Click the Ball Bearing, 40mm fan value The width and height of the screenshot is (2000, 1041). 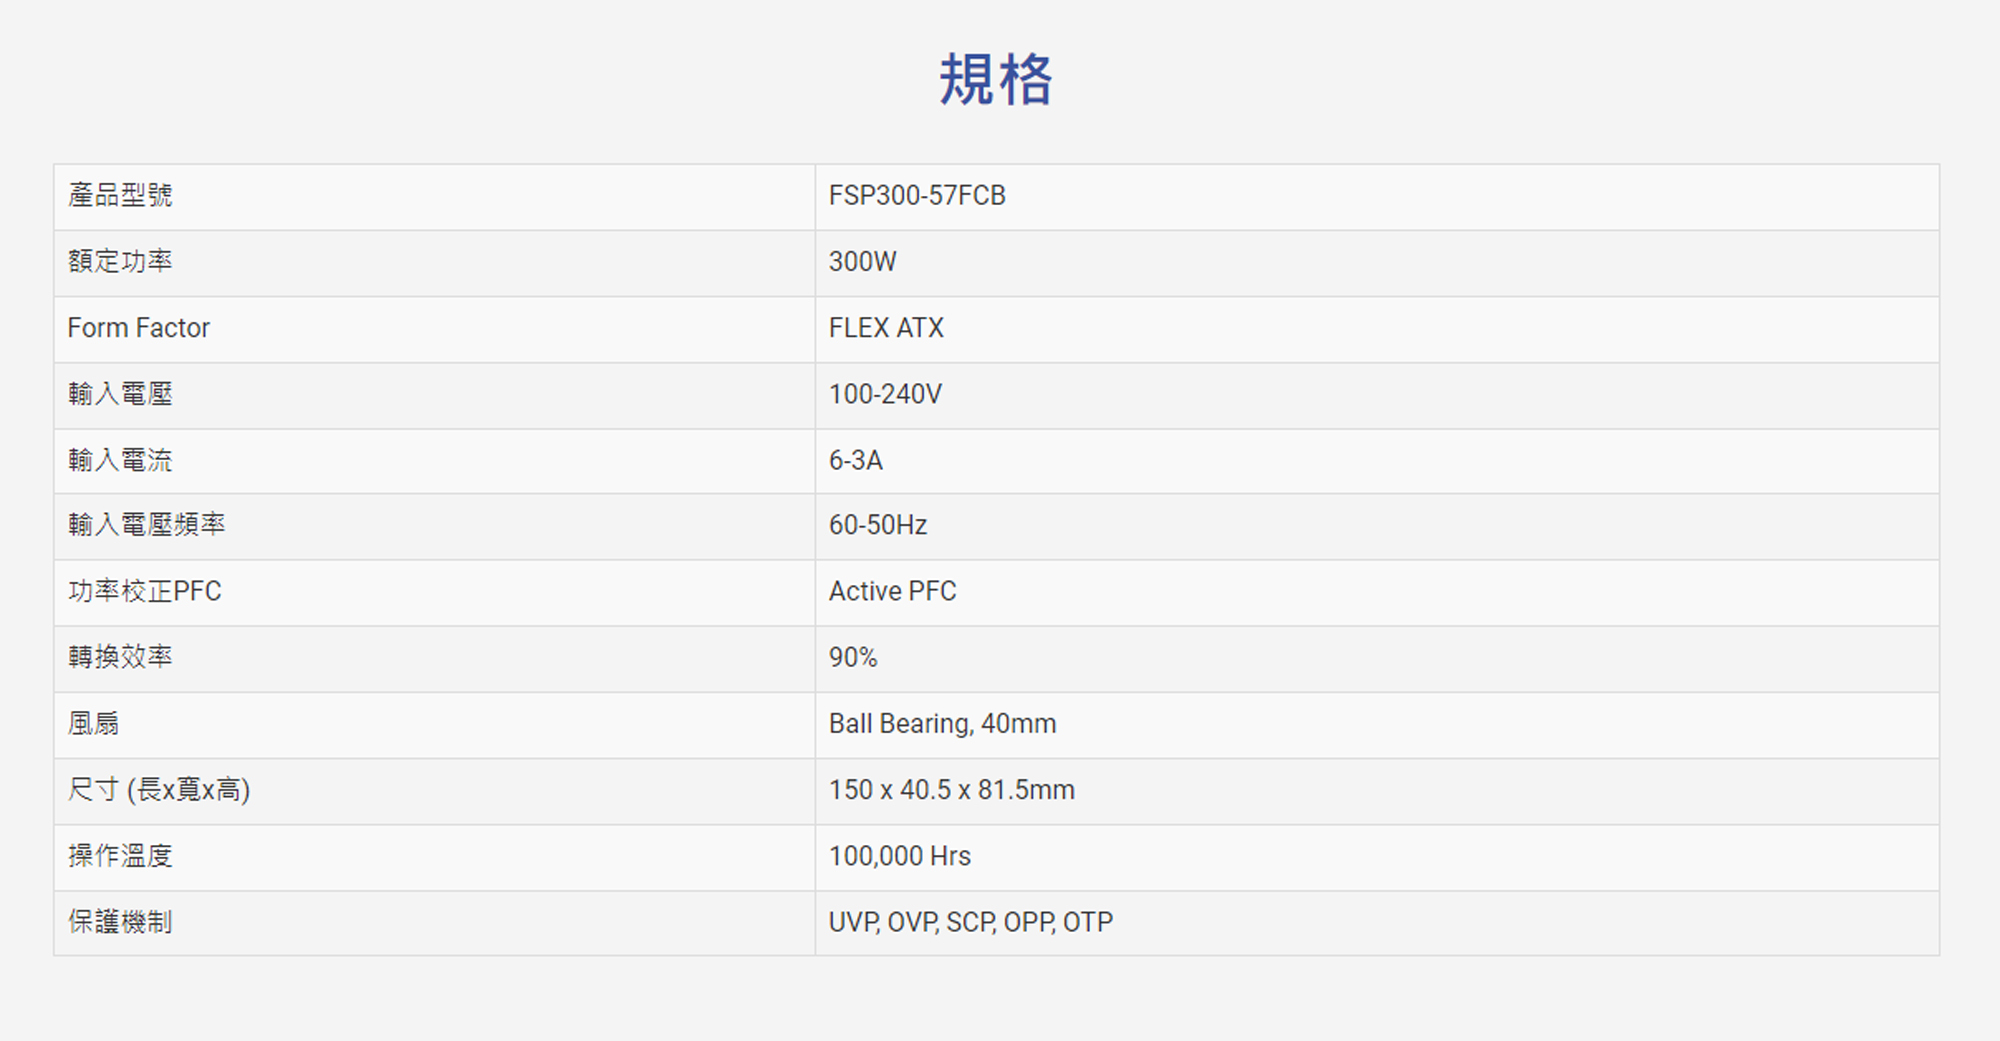[942, 724]
